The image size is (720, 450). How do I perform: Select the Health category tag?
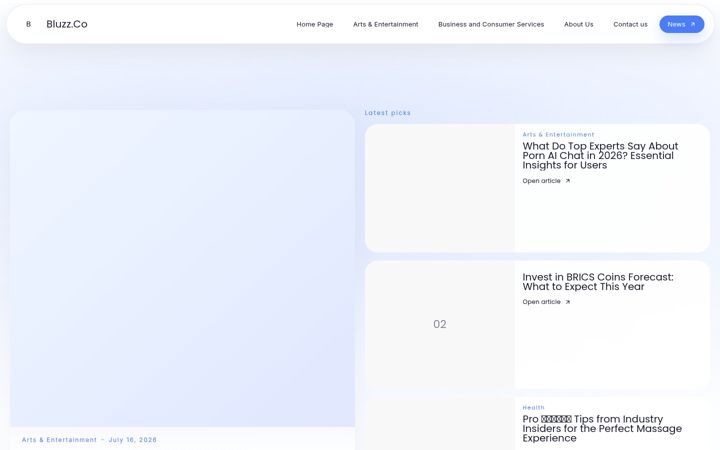pyautogui.click(x=533, y=407)
